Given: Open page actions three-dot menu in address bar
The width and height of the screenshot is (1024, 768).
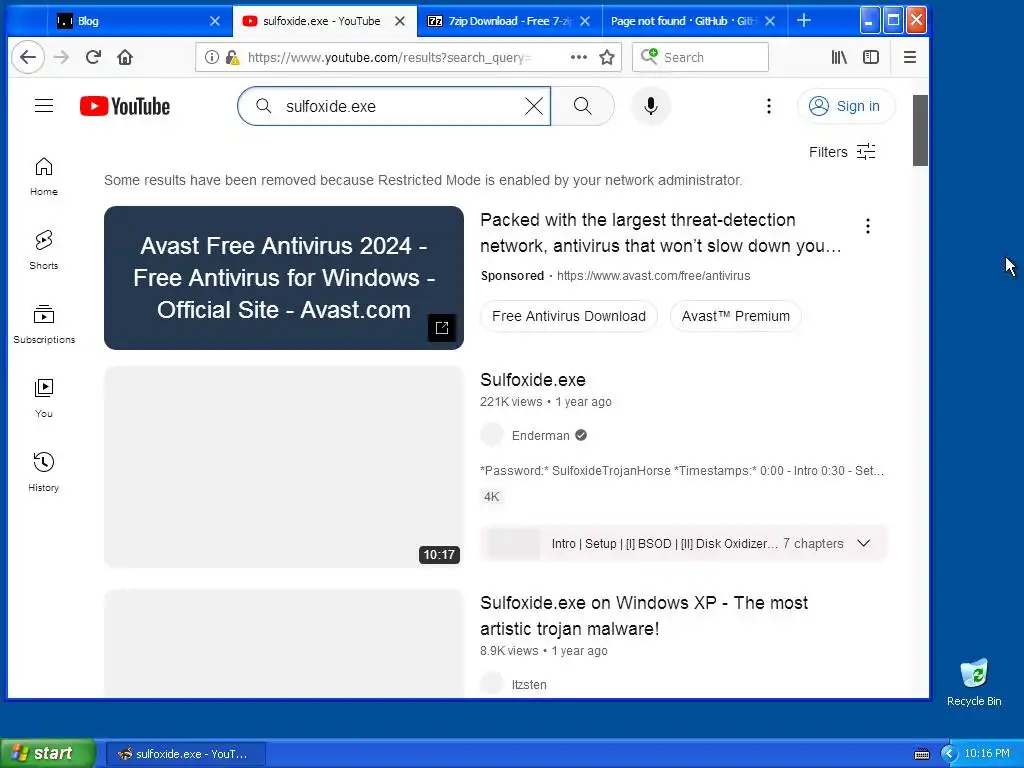Looking at the screenshot, I should pyautogui.click(x=579, y=57).
